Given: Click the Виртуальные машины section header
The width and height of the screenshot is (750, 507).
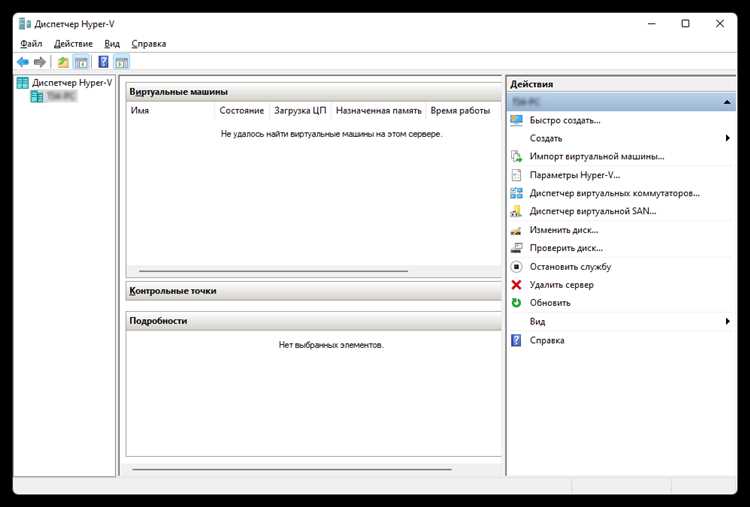Looking at the screenshot, I should coord(314,92).
